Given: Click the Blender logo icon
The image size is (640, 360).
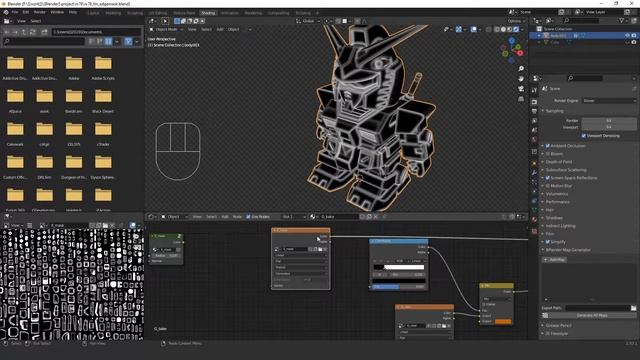Looking at the screenshot, I should coord(6,12).
